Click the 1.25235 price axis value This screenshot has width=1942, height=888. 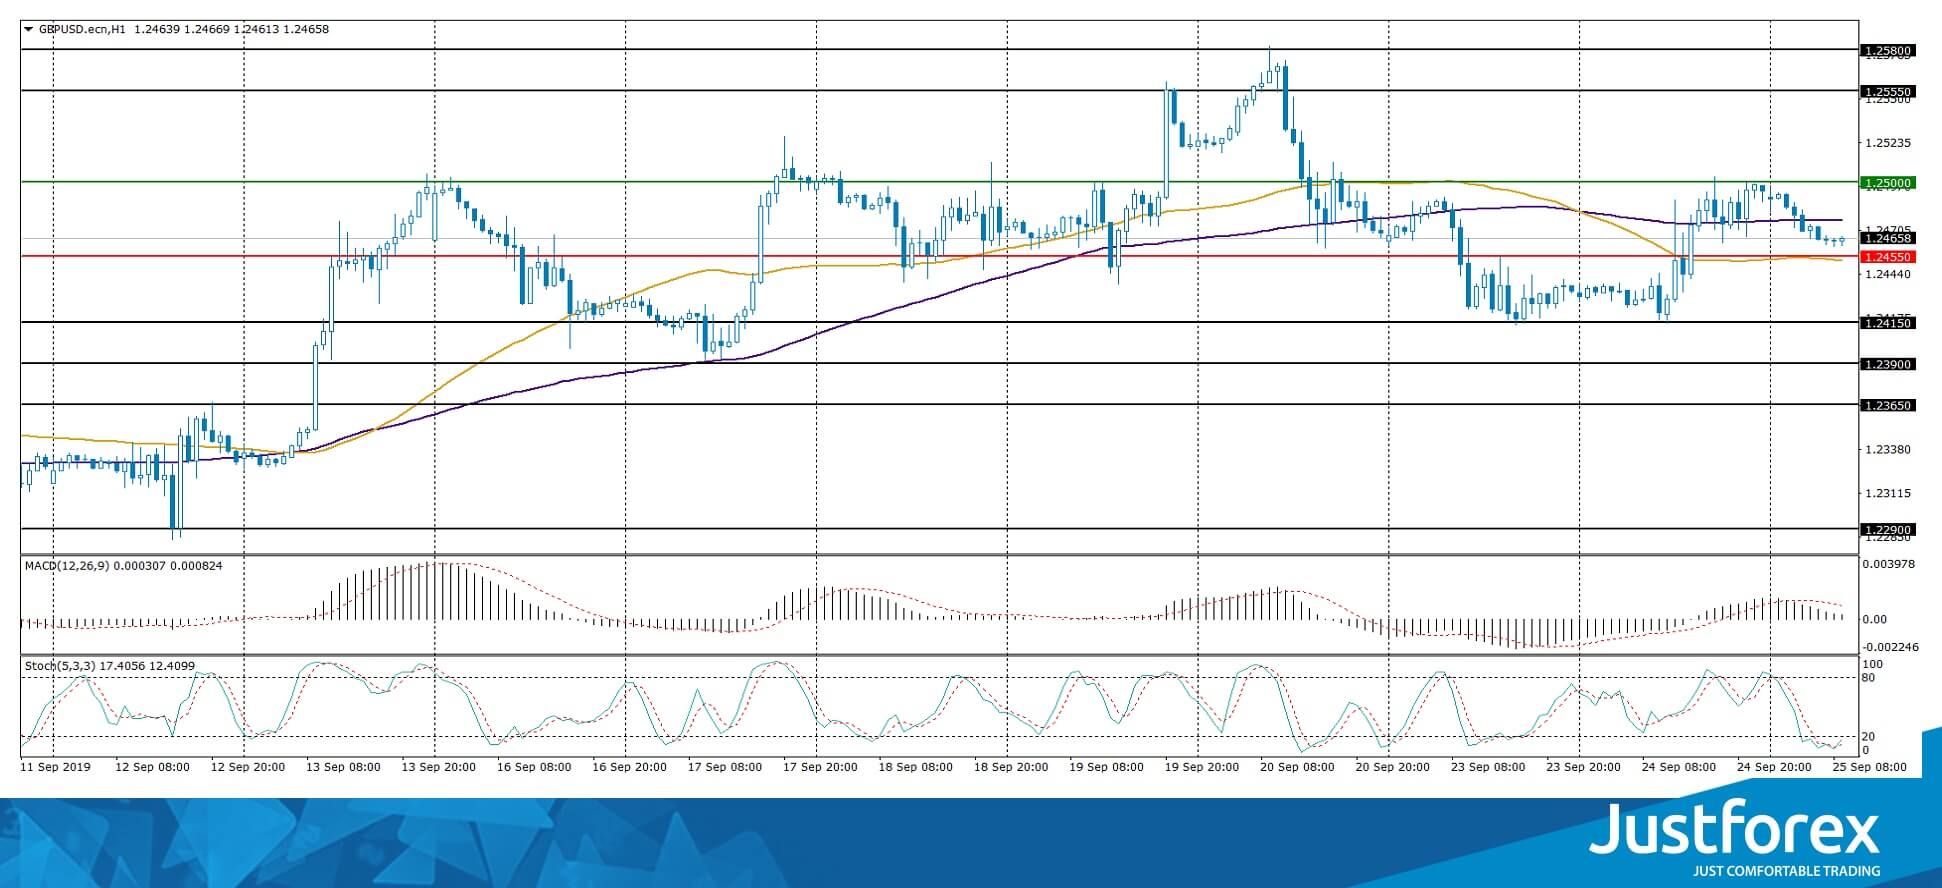[1887, 143]
